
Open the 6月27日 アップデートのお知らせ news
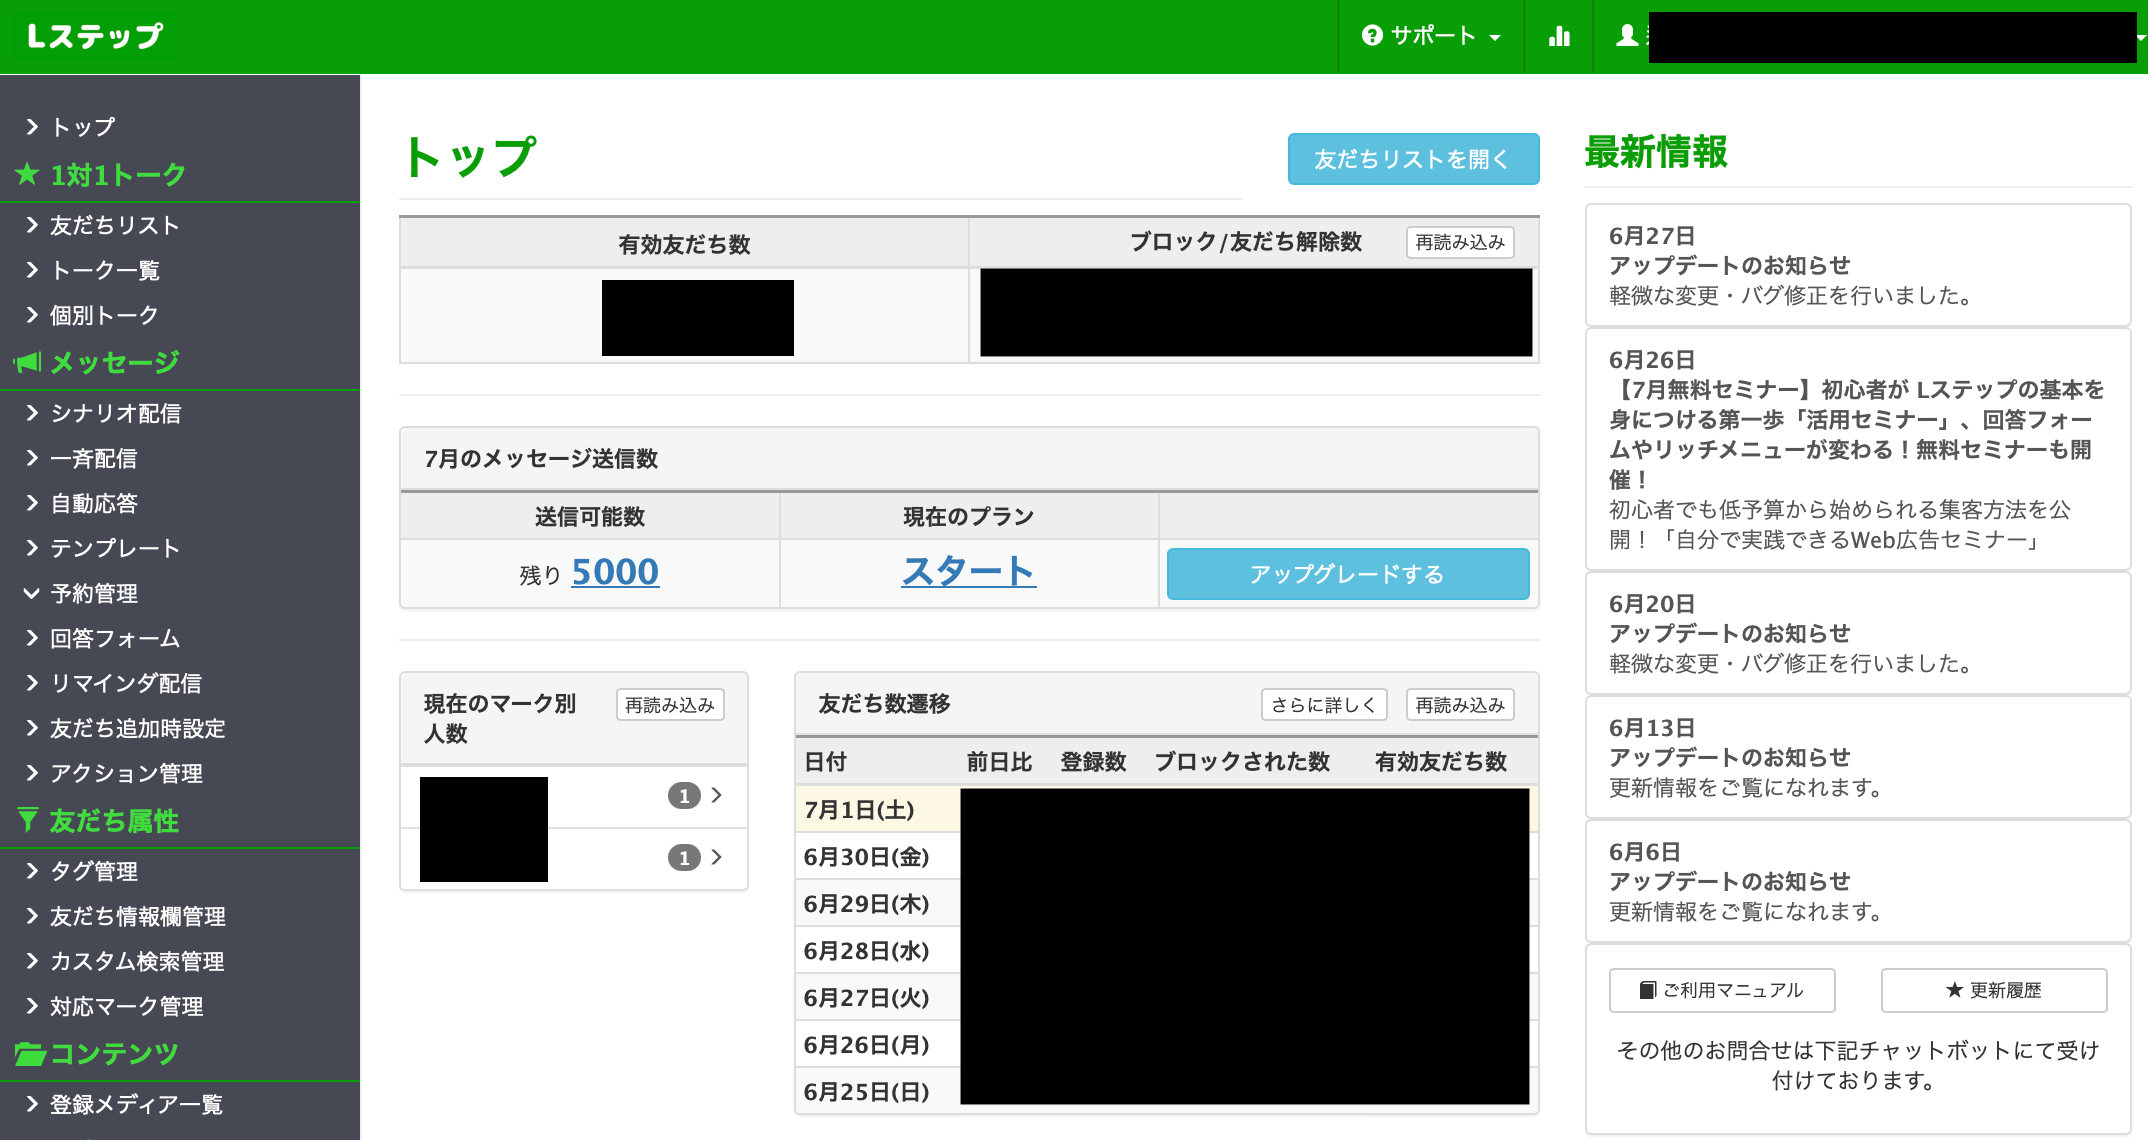point(1858,265)
